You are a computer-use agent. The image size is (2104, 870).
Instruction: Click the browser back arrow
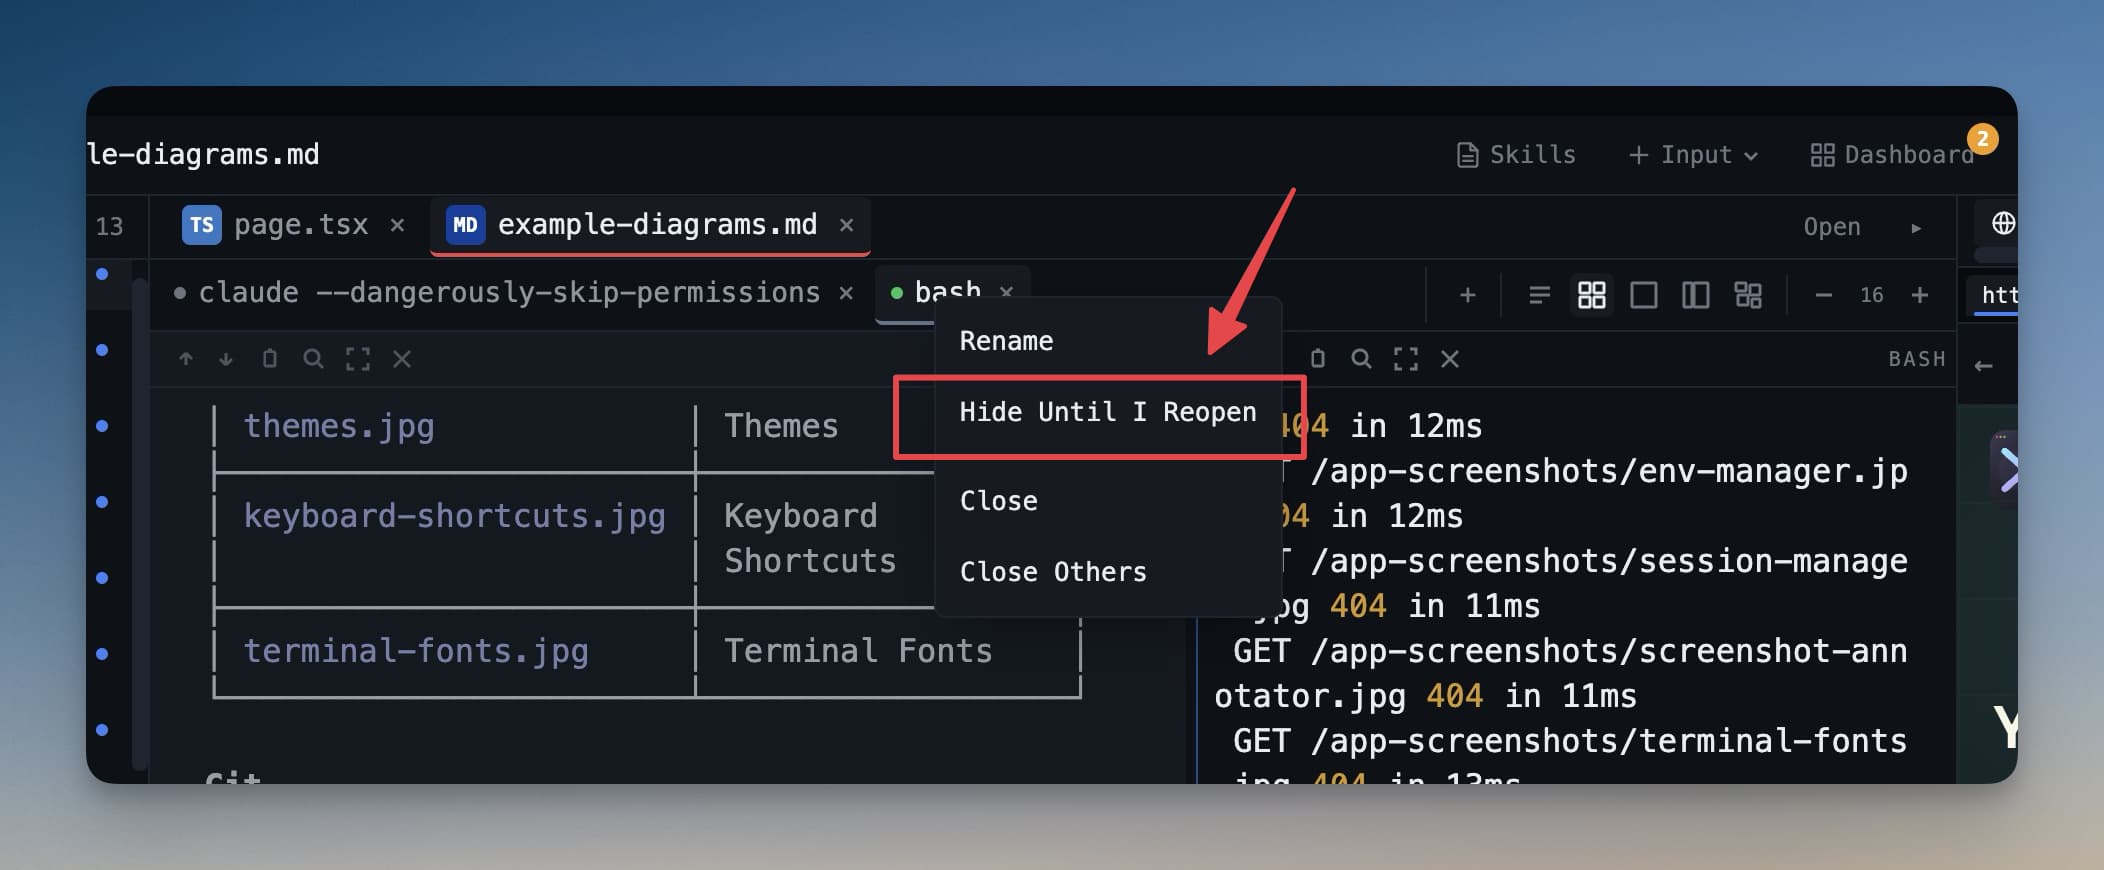(1984, 367)
